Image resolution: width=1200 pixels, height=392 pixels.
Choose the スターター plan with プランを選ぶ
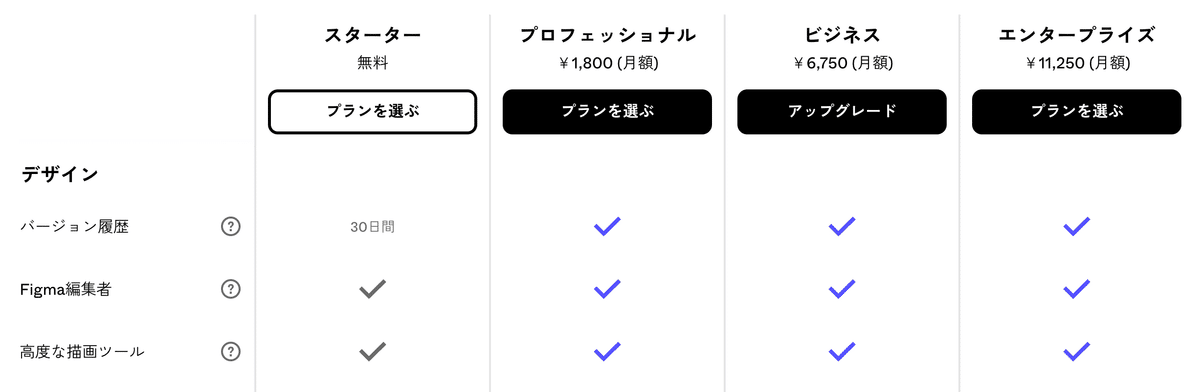(x=372, y=111)
